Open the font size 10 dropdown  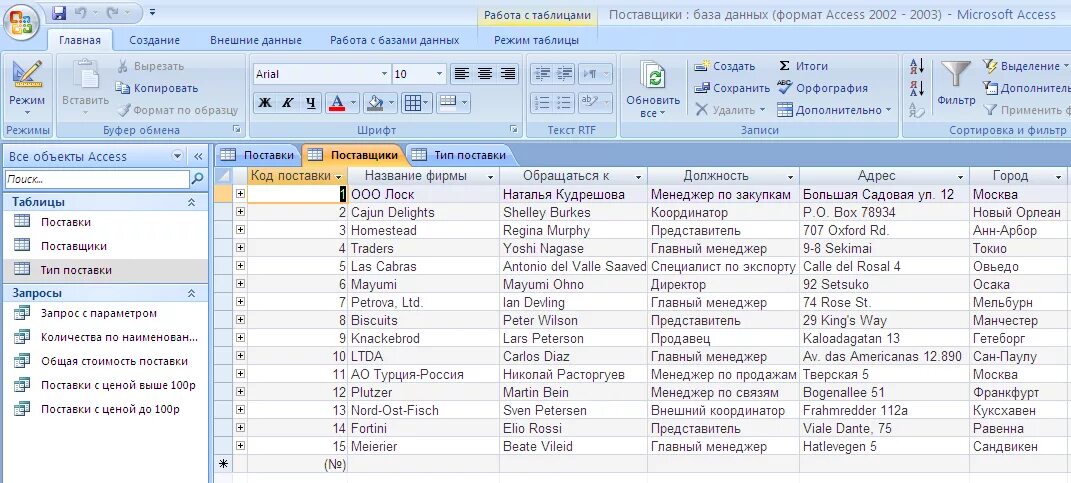coord(439,74)
